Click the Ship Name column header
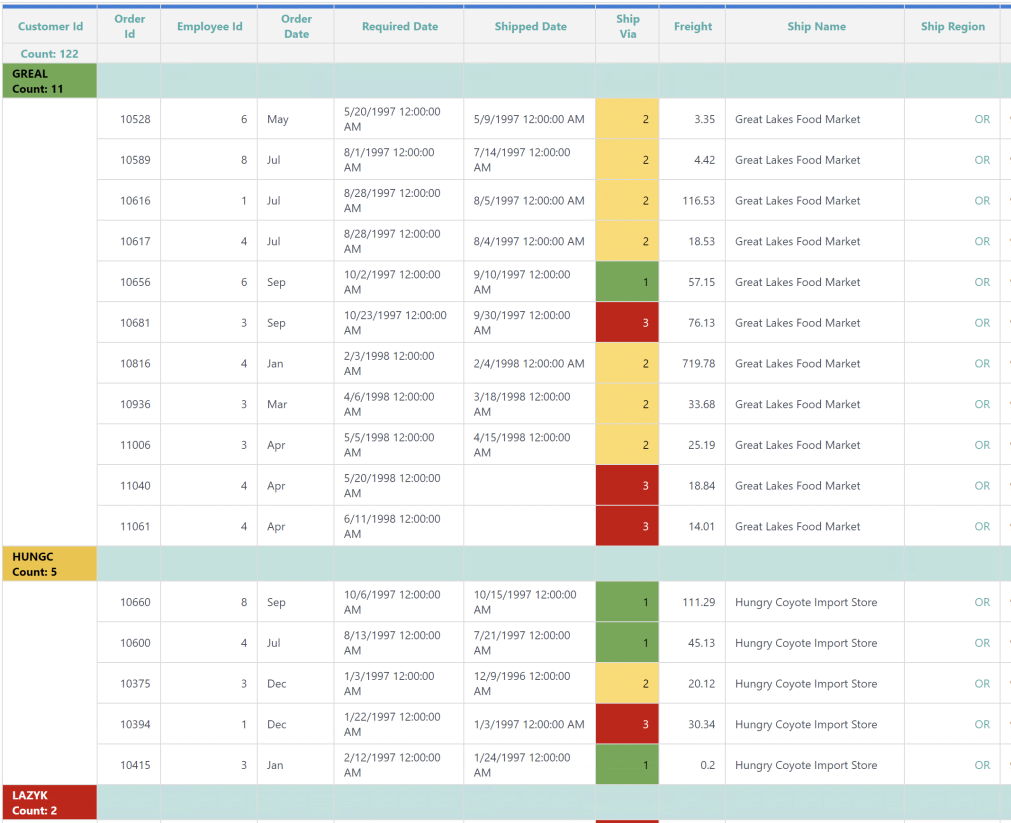1011x823 pixels. pos(816,26)
